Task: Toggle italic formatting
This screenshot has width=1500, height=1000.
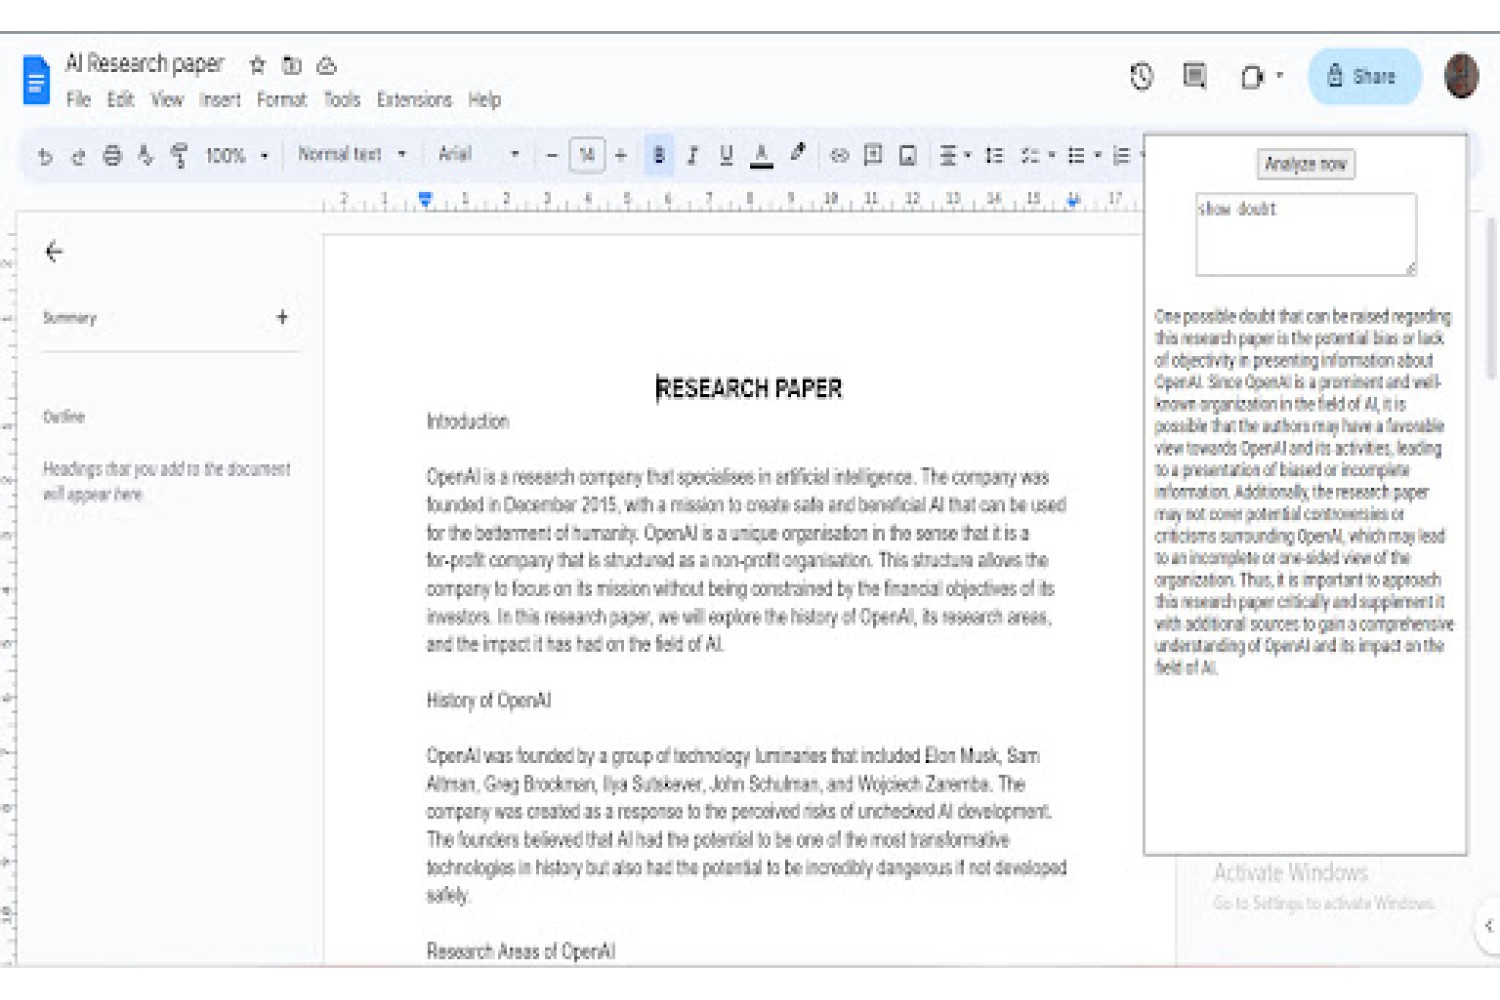Action: [x=692, y=155]
